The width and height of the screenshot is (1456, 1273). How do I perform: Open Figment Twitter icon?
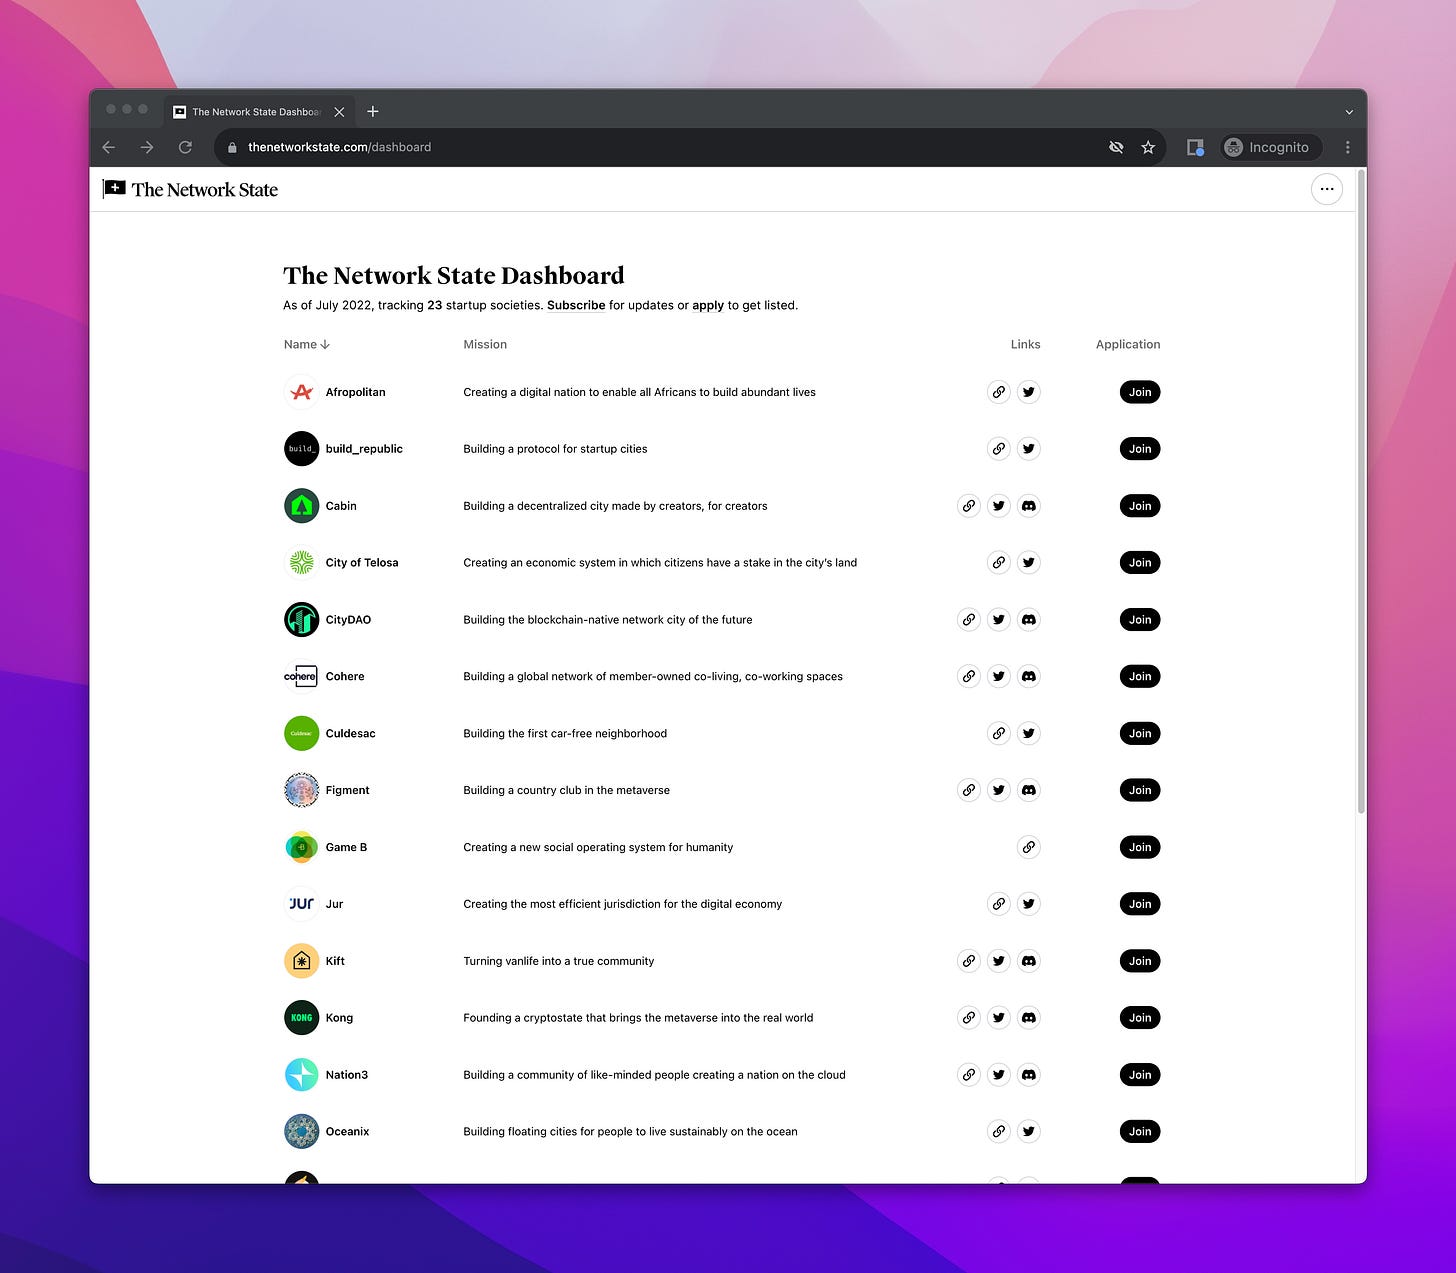pos(998,790)
